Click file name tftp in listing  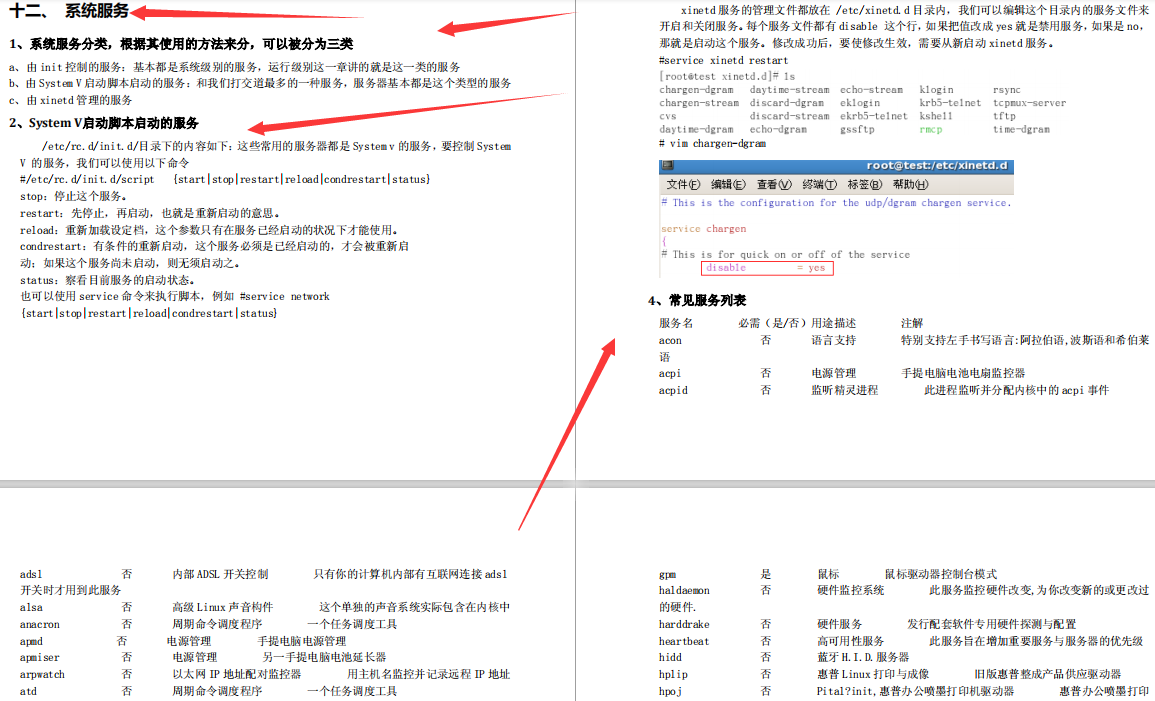point(1005,116)
